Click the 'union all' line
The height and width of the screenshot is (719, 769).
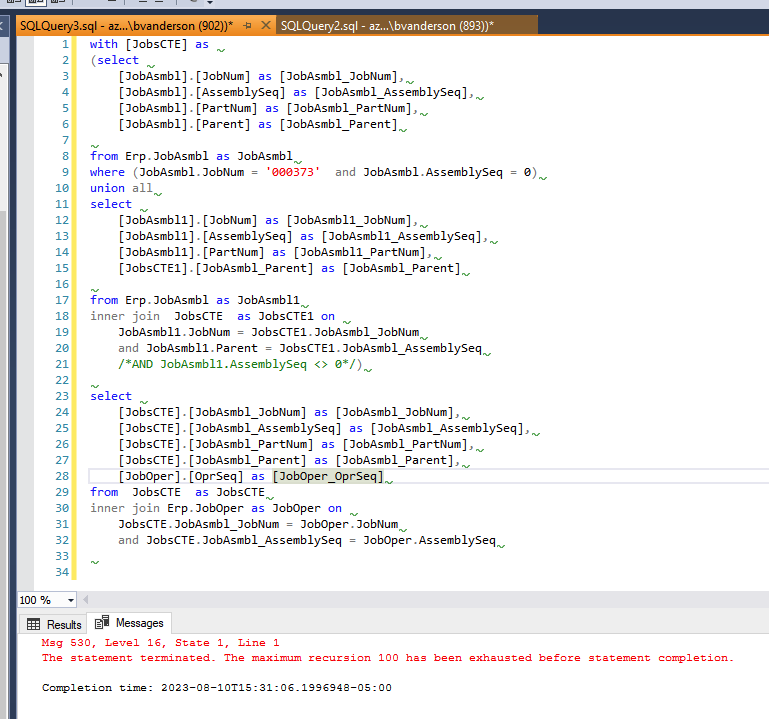121,188
